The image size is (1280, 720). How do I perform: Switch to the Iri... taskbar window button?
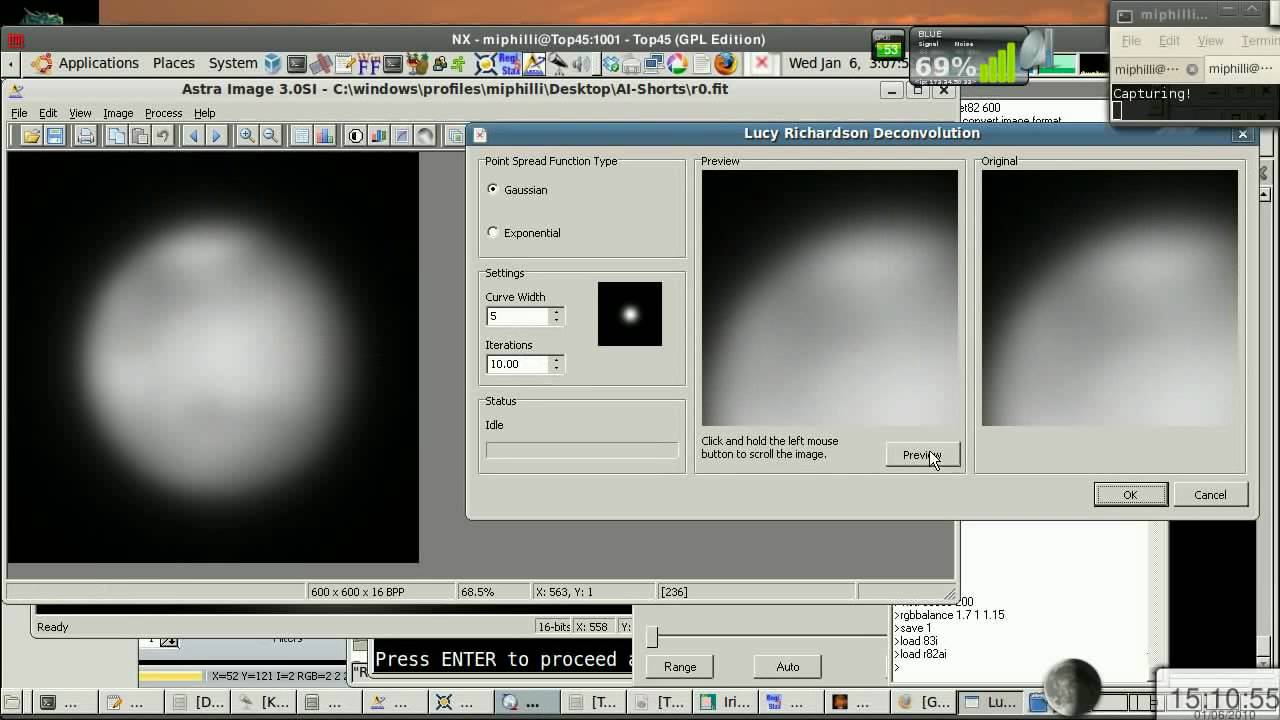pyautogui.click(x=727, y=702)
